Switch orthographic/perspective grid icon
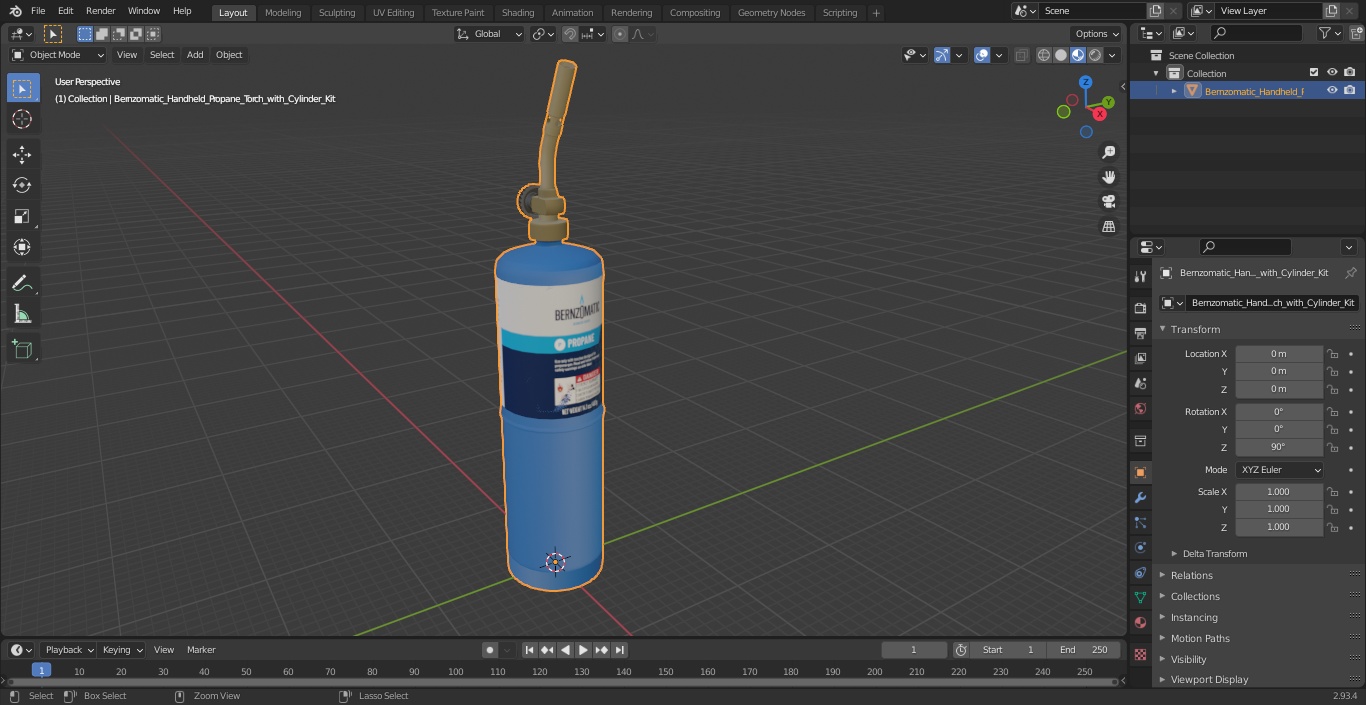Viewport: 1366px width, 705px height. [x=1108, y=226]
